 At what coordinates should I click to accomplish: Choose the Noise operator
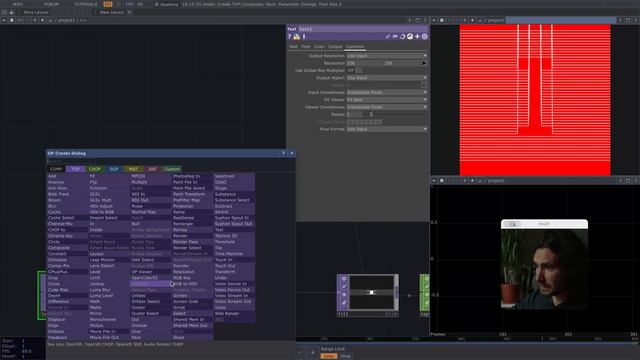150,206
